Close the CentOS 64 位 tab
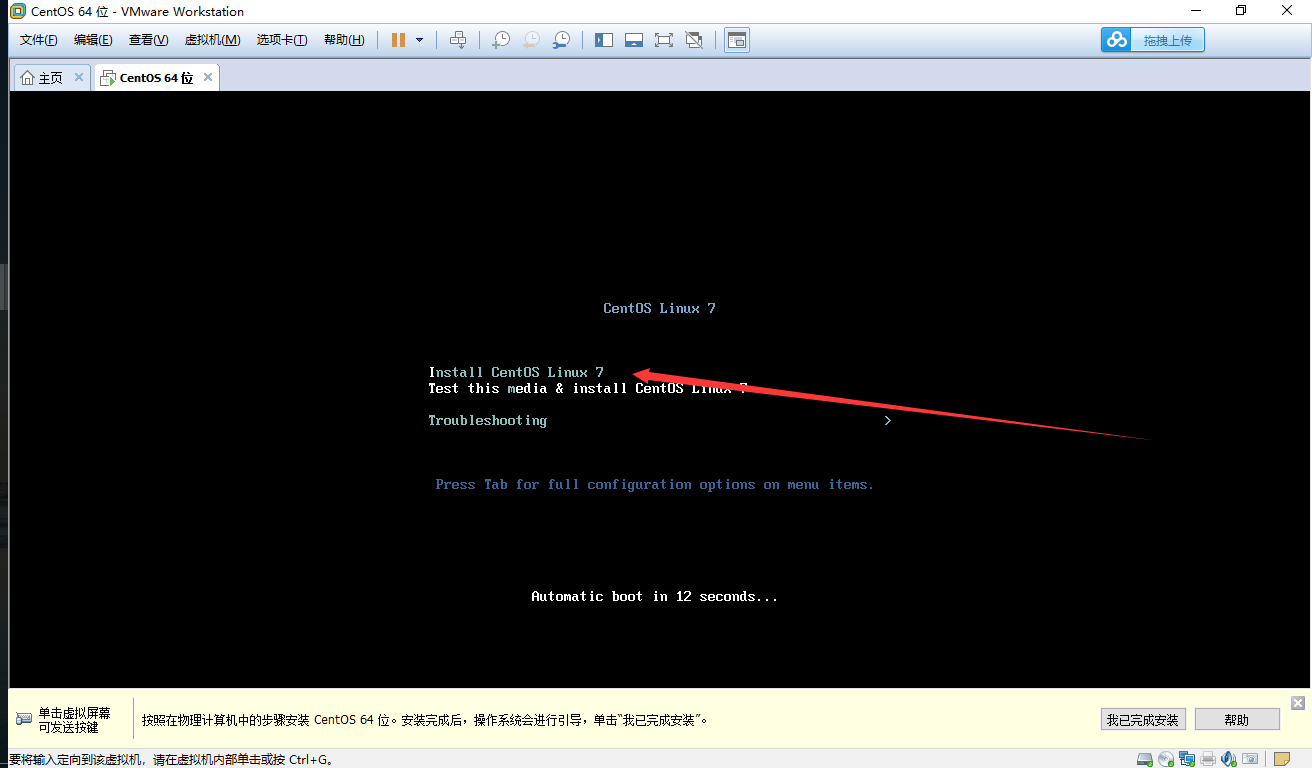 tap(208, 77)
